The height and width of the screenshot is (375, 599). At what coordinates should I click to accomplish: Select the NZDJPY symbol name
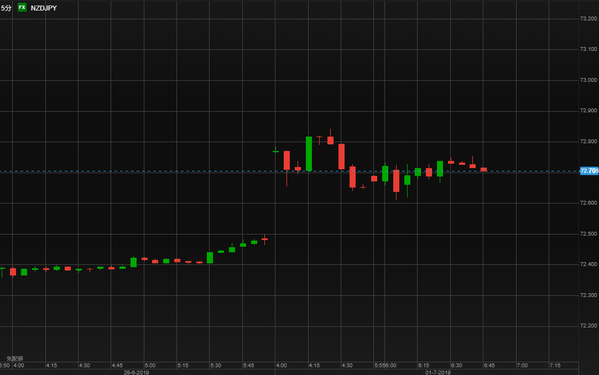click(x=44, y=8)
